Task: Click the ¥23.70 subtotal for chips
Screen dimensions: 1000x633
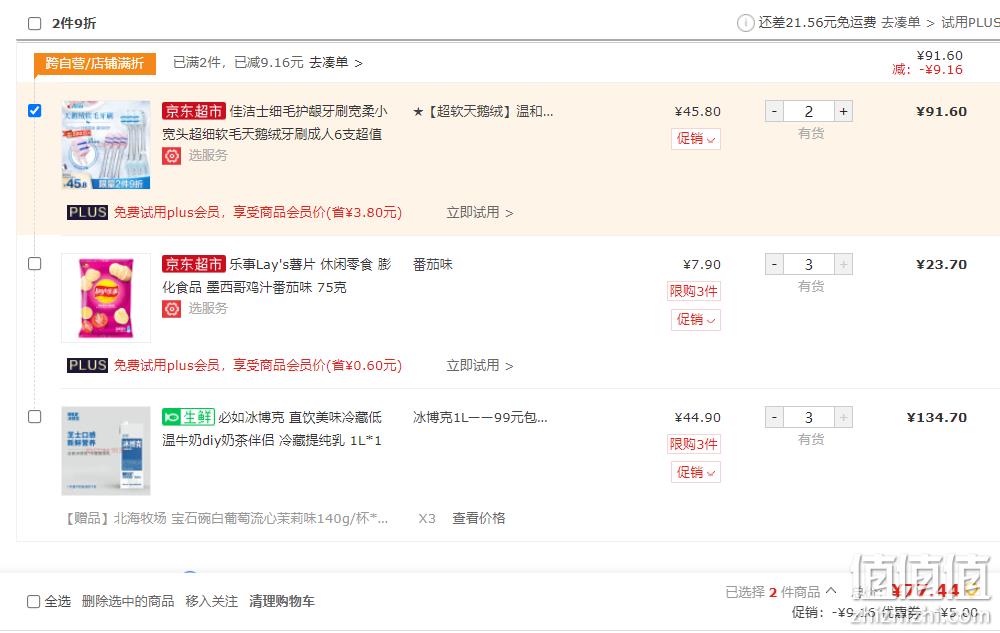Action: point(941,265)
